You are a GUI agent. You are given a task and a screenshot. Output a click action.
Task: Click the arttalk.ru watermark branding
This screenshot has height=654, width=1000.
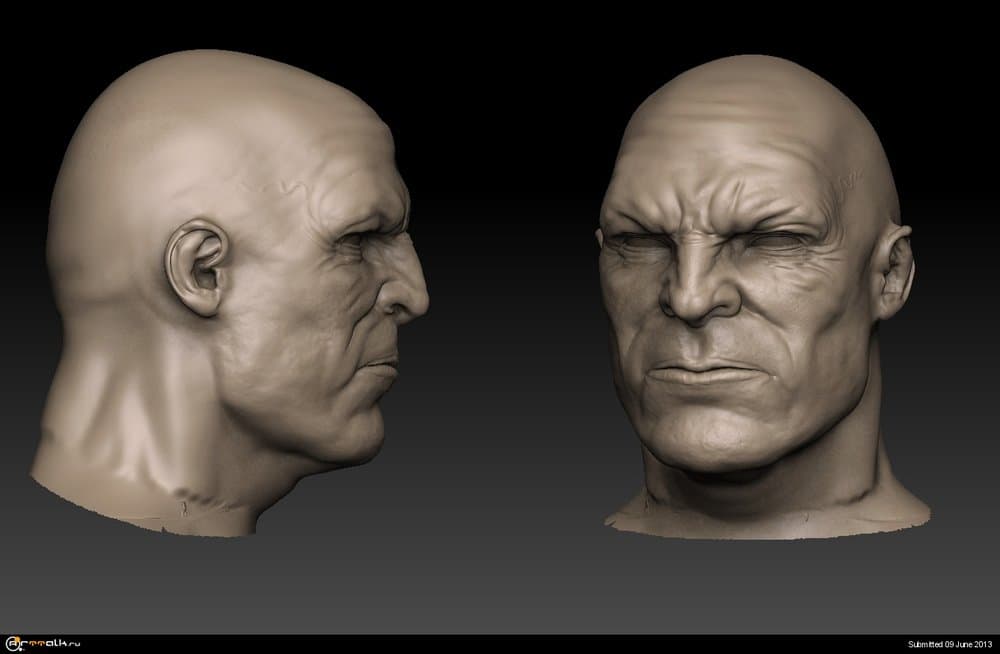tap(40, 644)
